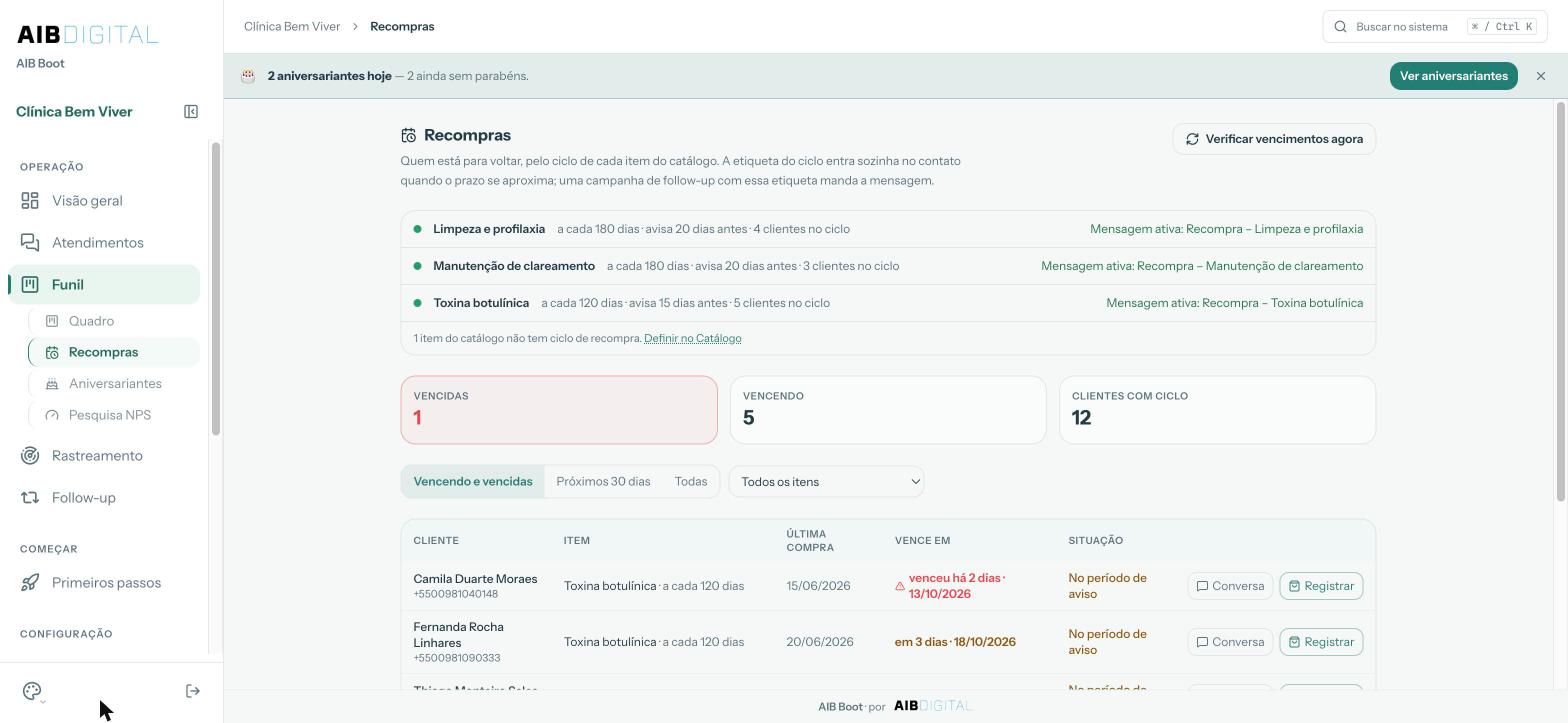Click the Visão geral dashboard icon
The width and height of the screenshot is (1568, 723).
click(30, 201)
